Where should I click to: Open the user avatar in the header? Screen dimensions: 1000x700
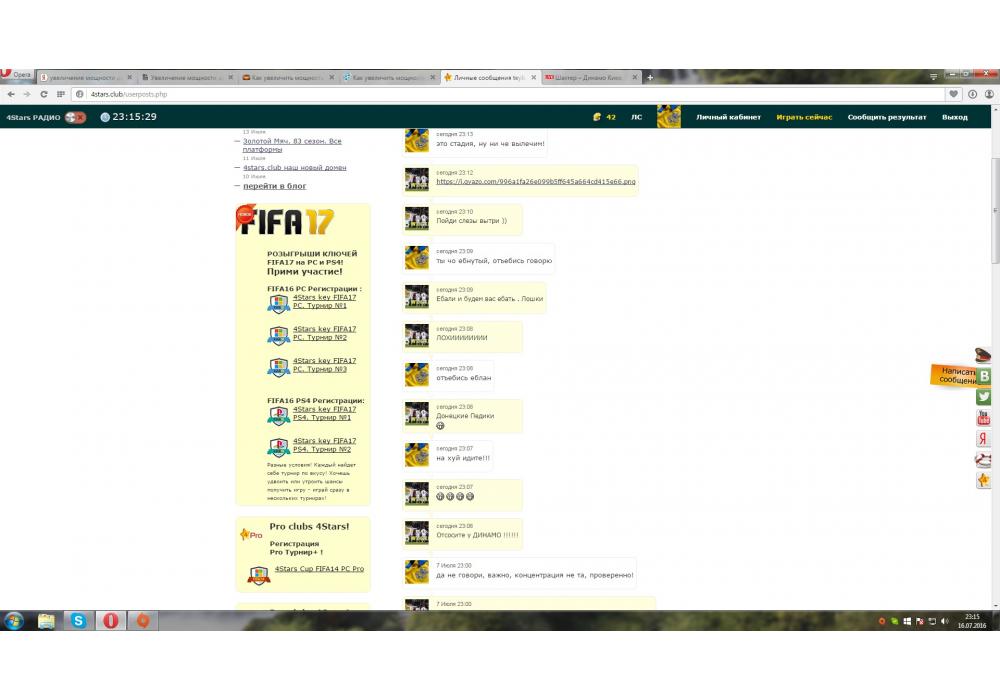tap(668, 117)
